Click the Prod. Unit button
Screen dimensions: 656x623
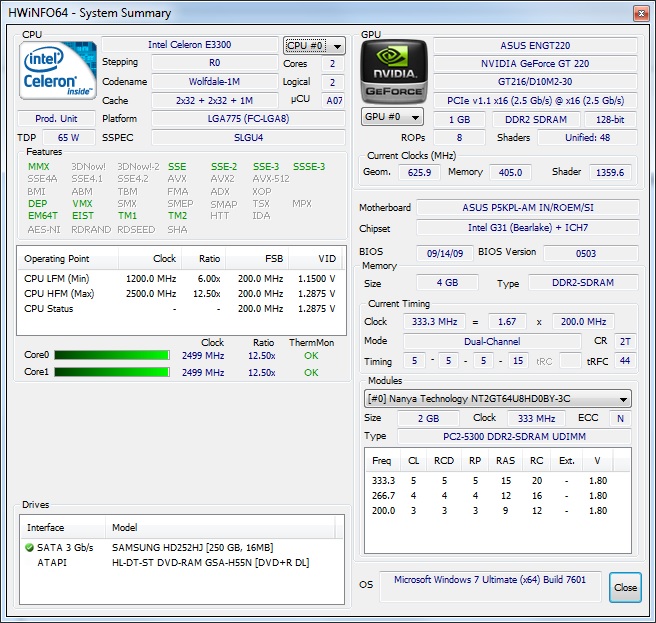56,119
